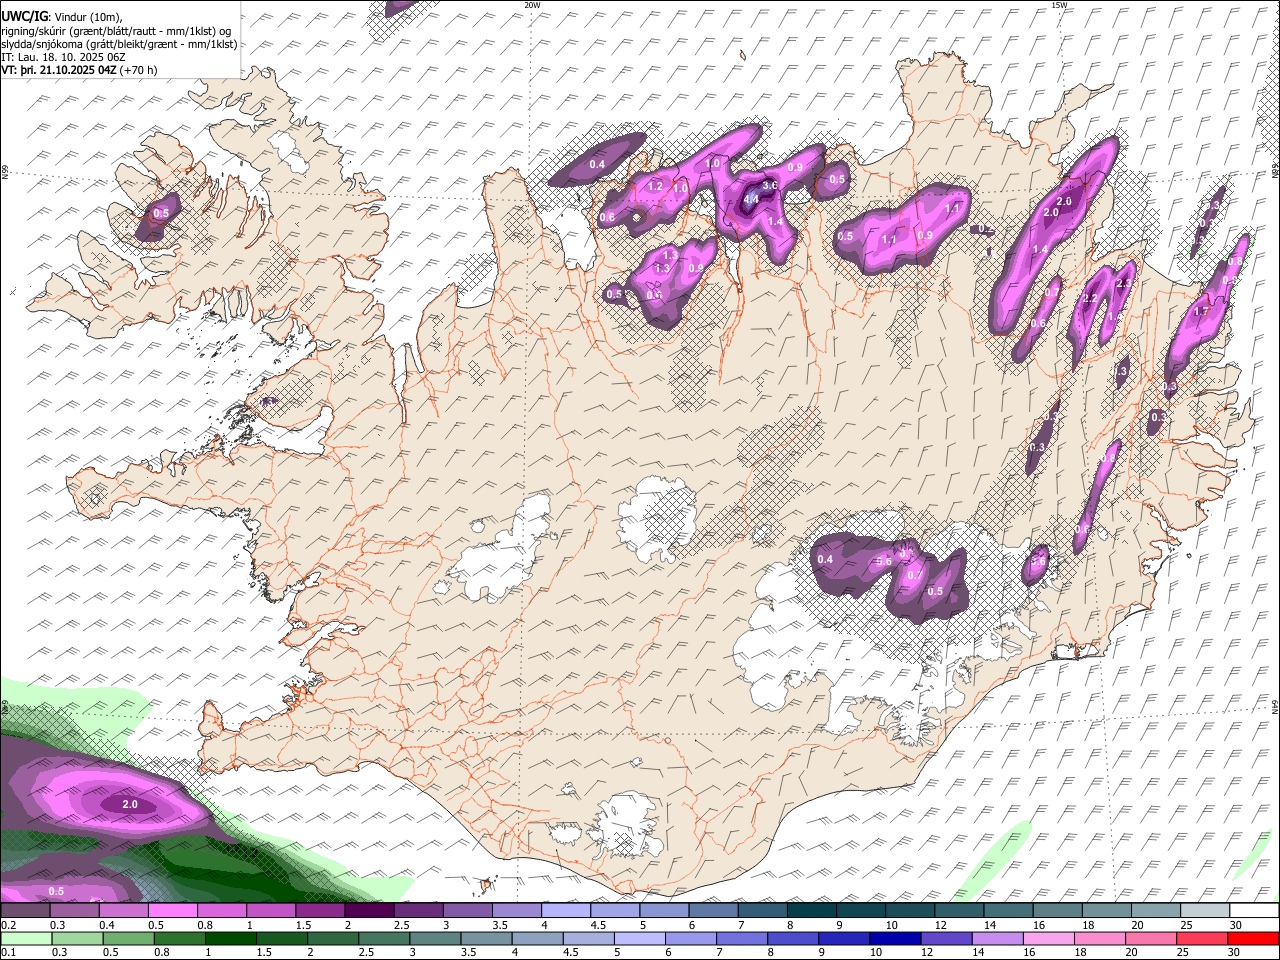Click the 20W longitude label at the top
Image resolution: width=1280 pixels, height=960 pixels.
tap(532, 5)
